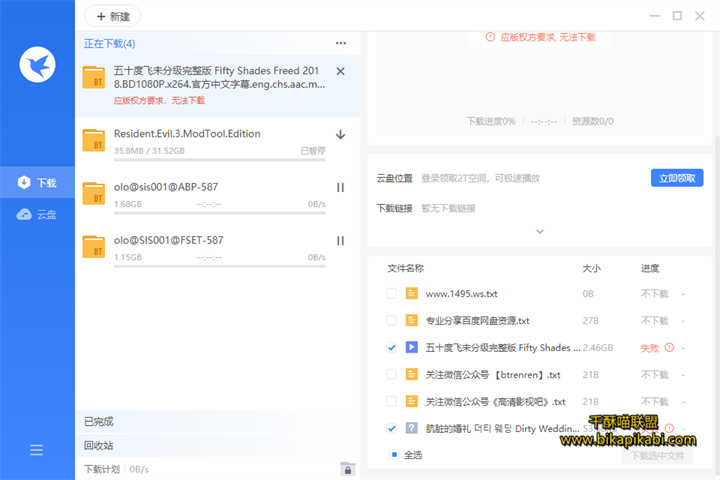The width and height of the screenshot is (720, 480).
Task: Pause the olo@sis001@ABP-587 download
Action: pos(340,187)
